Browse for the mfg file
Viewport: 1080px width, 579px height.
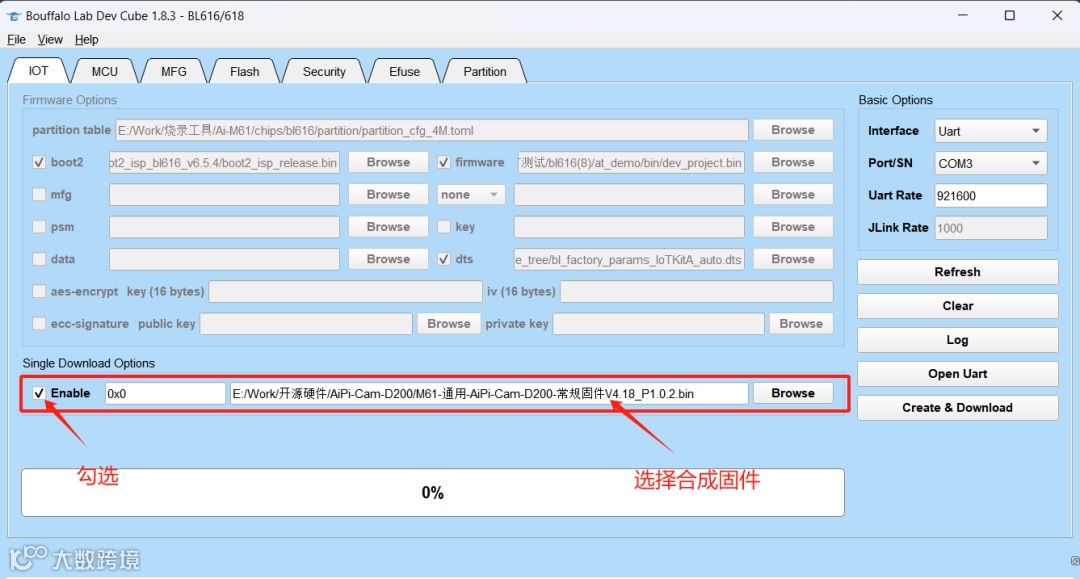coord(388,195)
